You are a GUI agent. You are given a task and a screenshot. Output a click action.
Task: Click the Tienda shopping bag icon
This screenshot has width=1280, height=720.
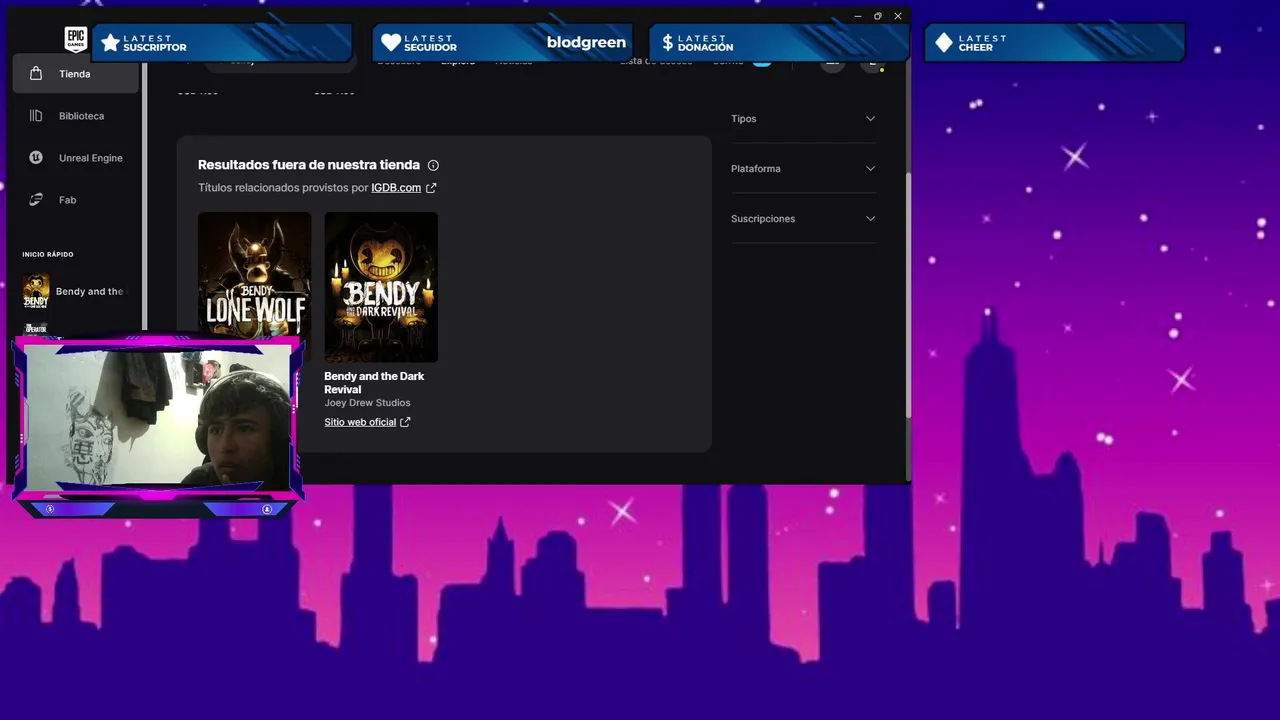[36, 74]
